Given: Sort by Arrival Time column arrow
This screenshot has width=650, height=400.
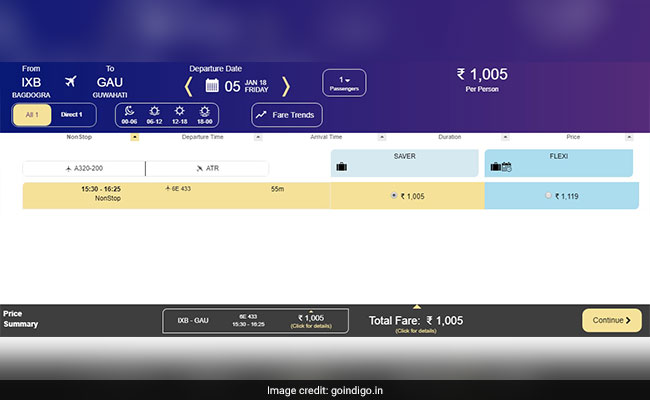Looking at the screenshot, I should 382,137.
